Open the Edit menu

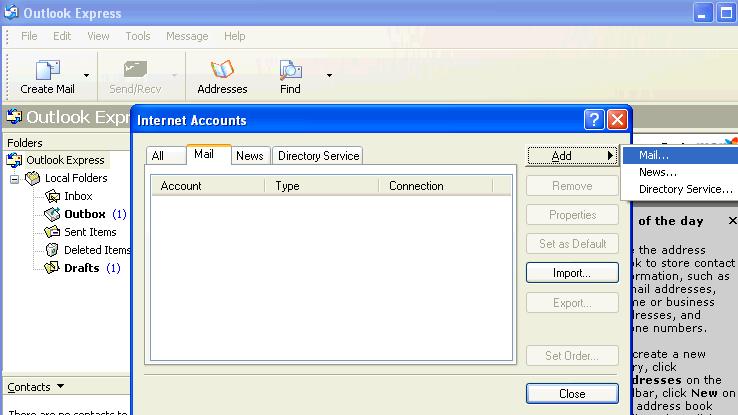[x=62, y=36]
